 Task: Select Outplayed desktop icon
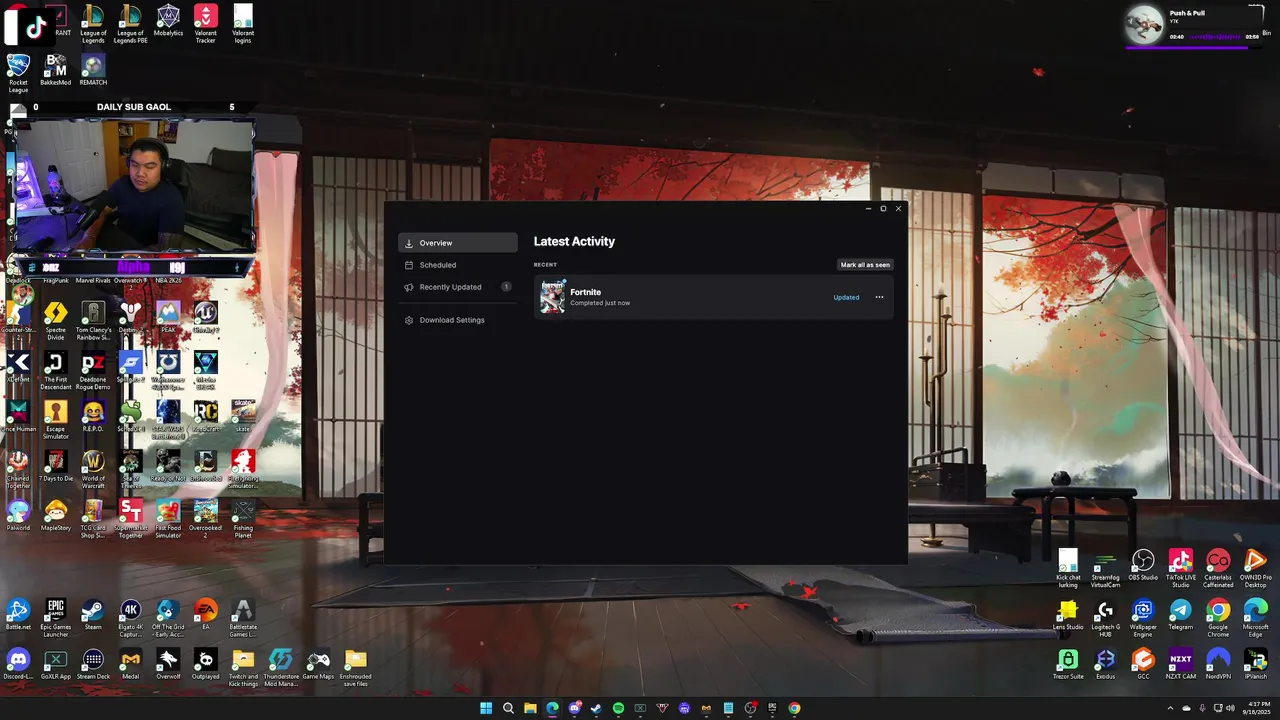coord(205,665)
